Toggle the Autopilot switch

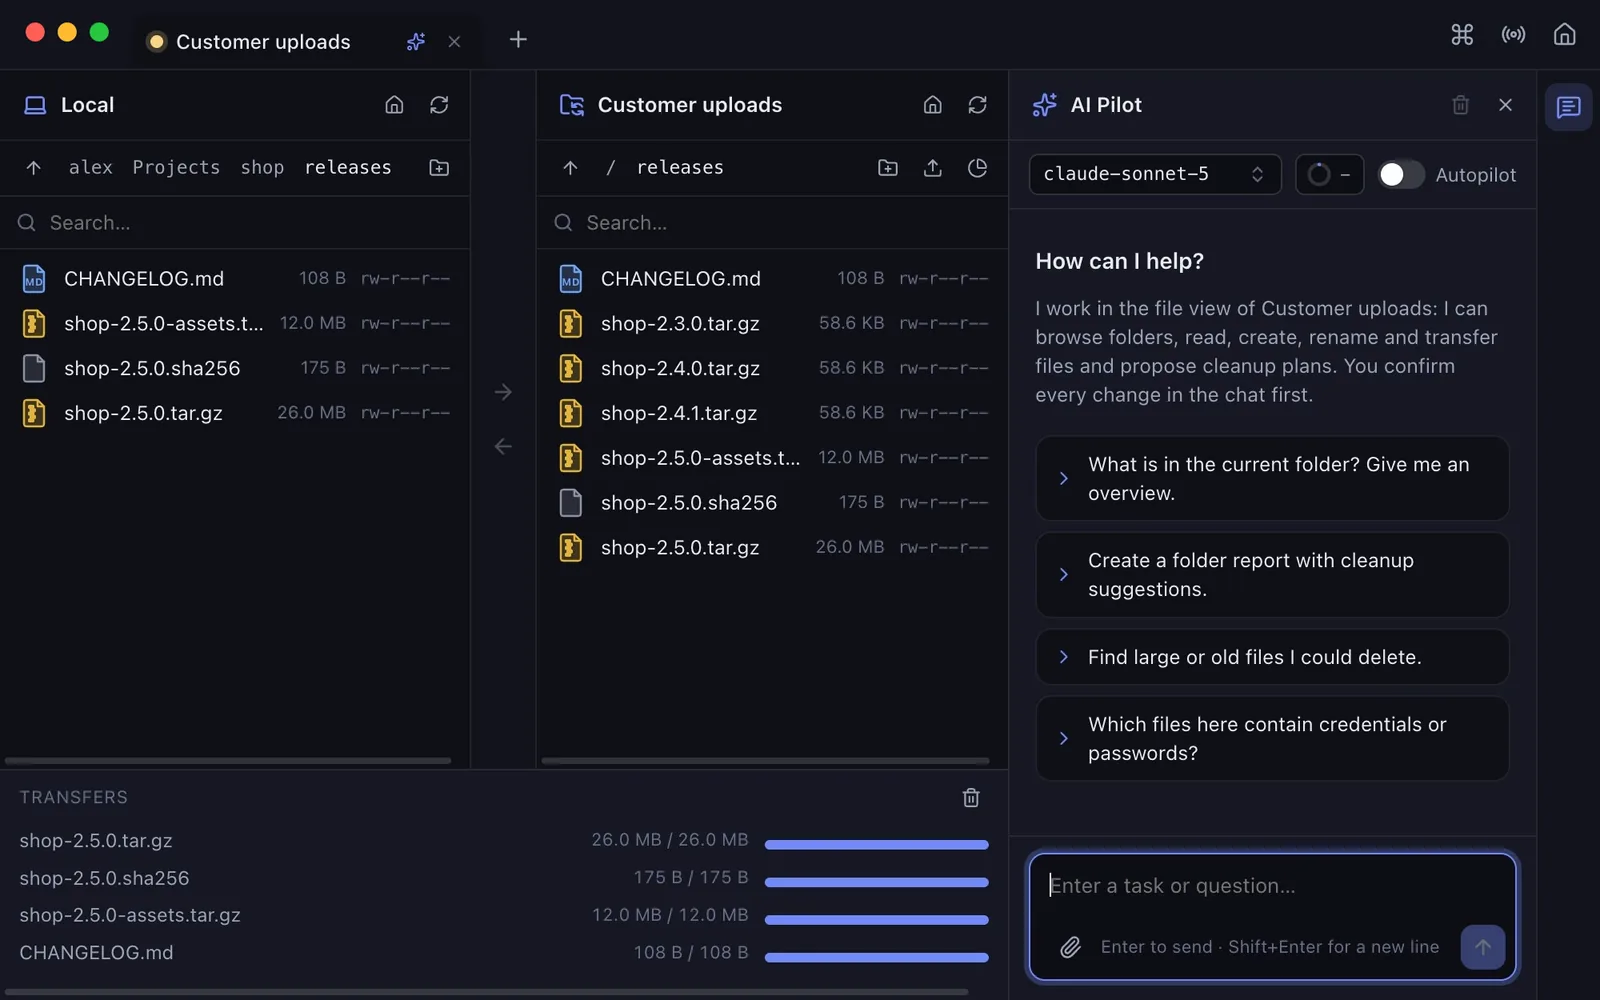[1401, 175]
